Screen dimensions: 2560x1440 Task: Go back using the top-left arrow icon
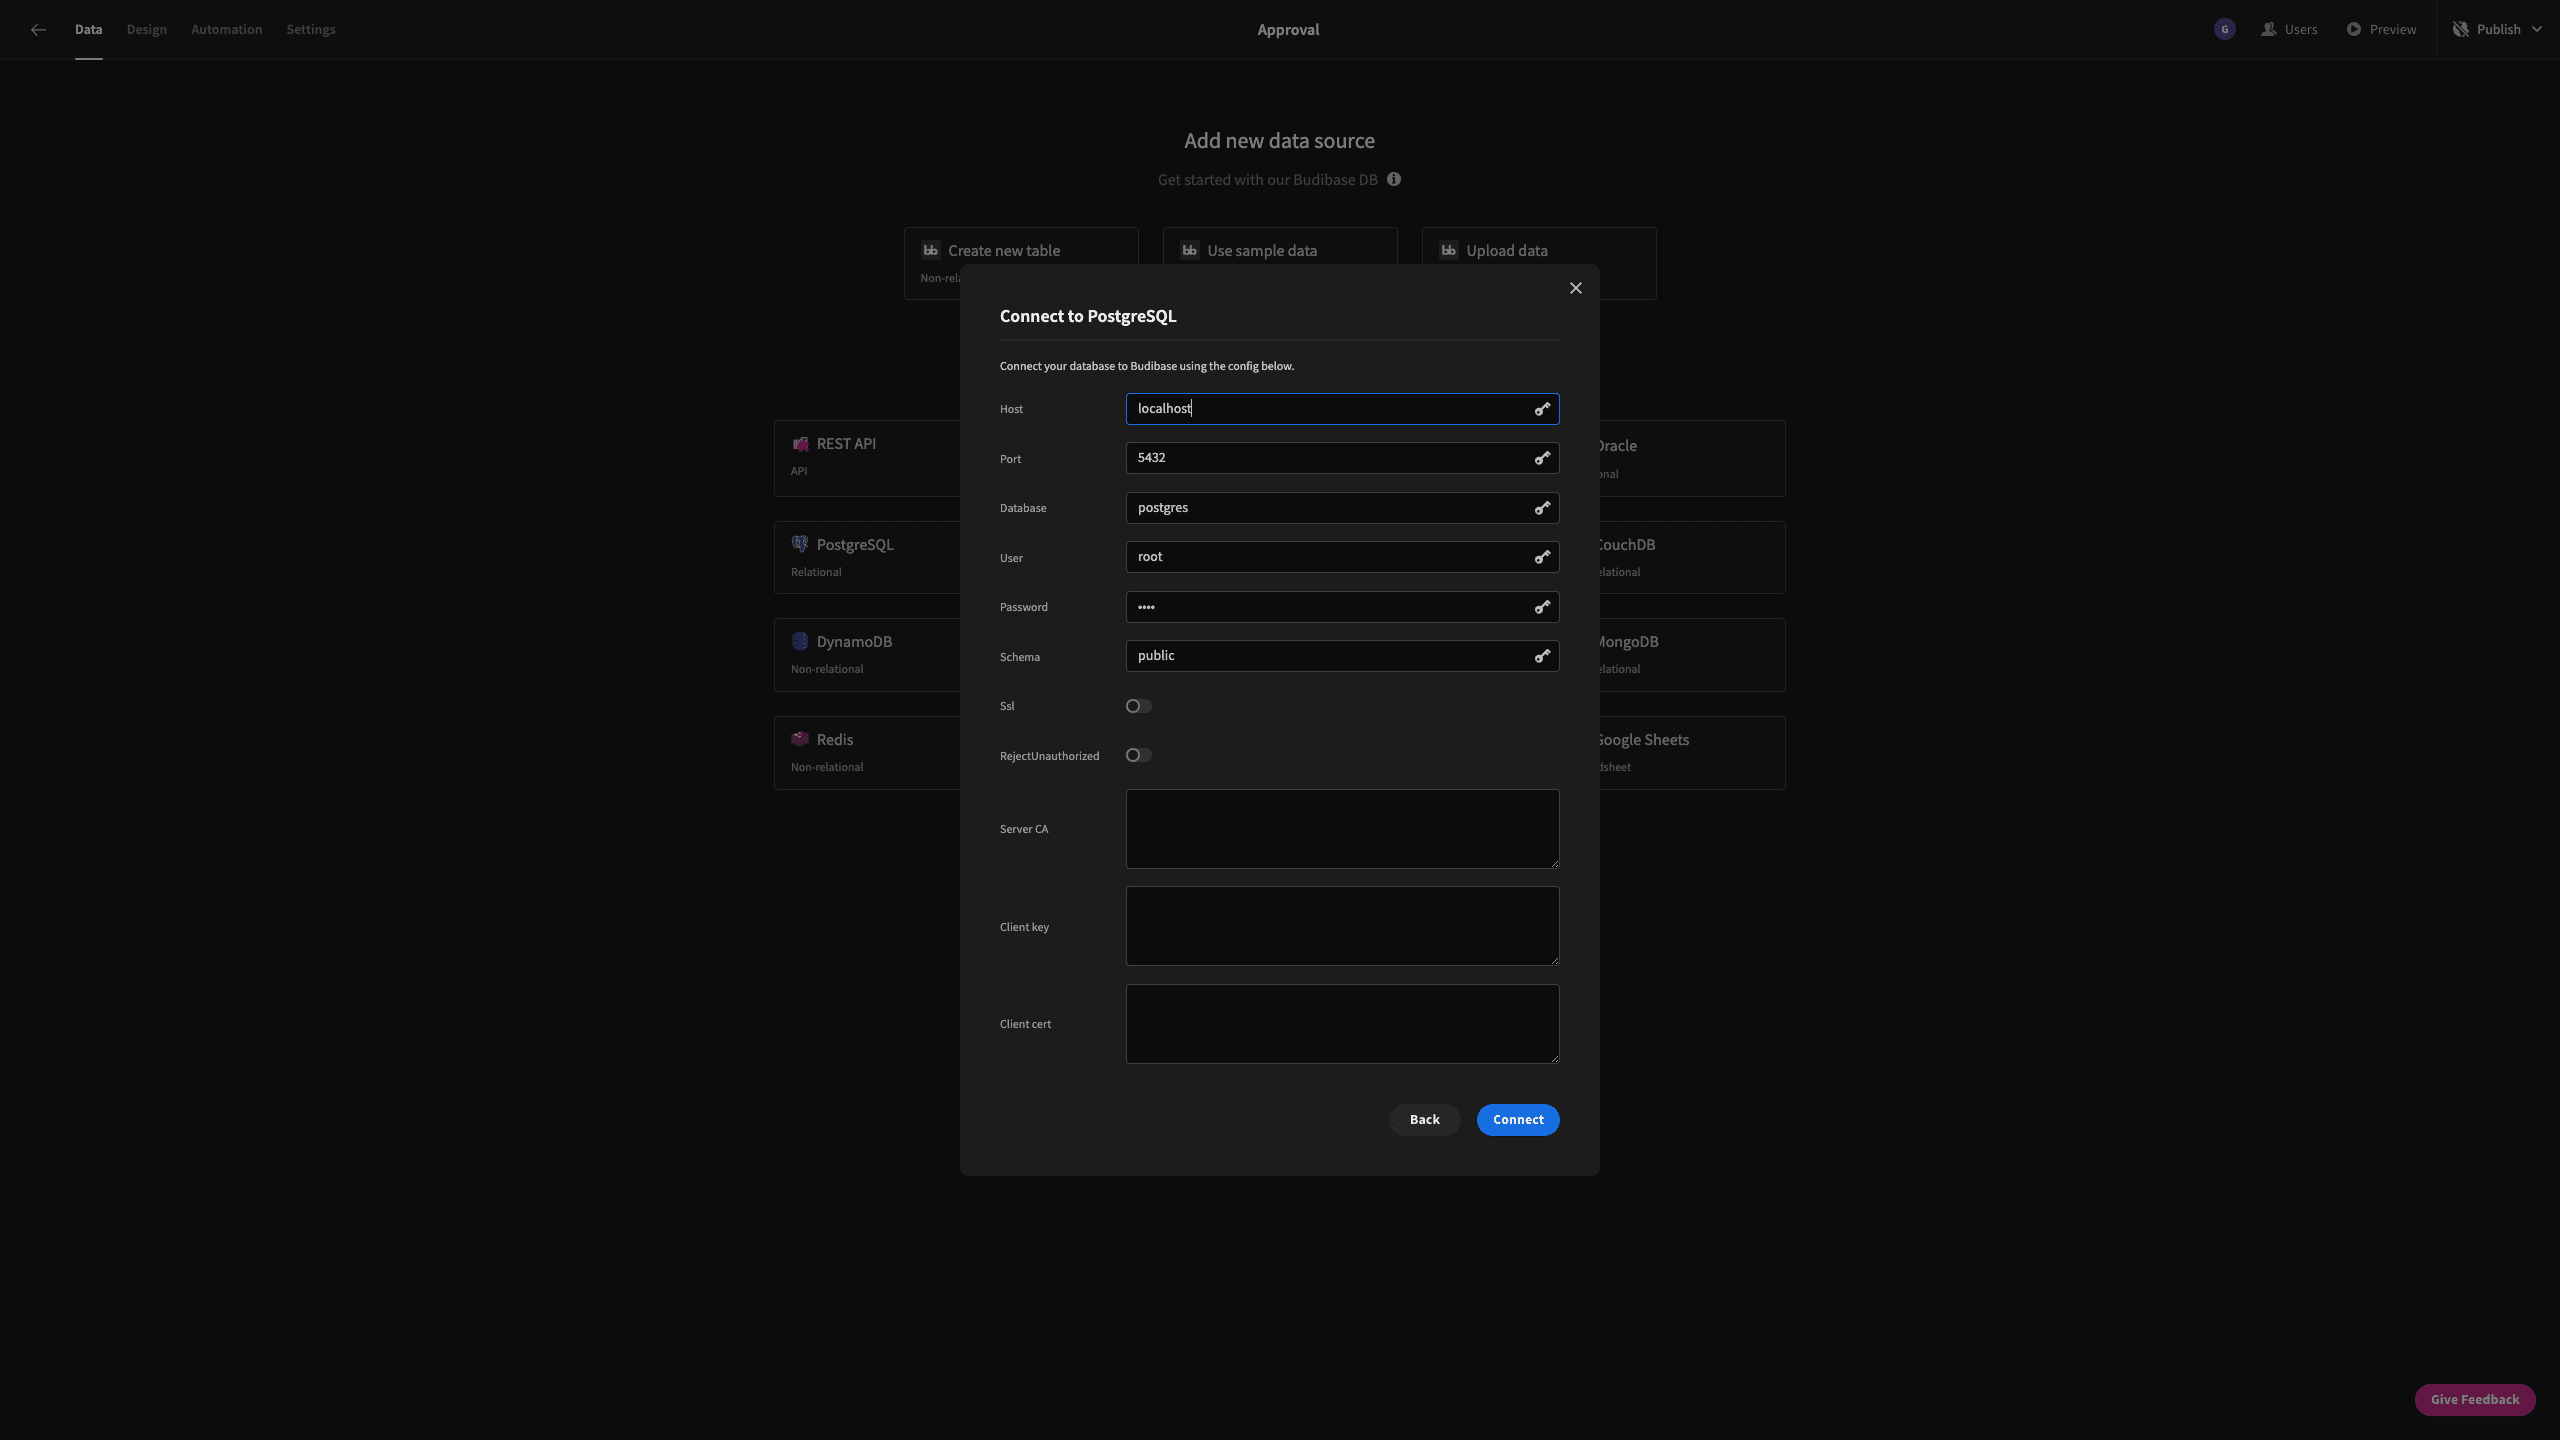[x=38, y=30]
